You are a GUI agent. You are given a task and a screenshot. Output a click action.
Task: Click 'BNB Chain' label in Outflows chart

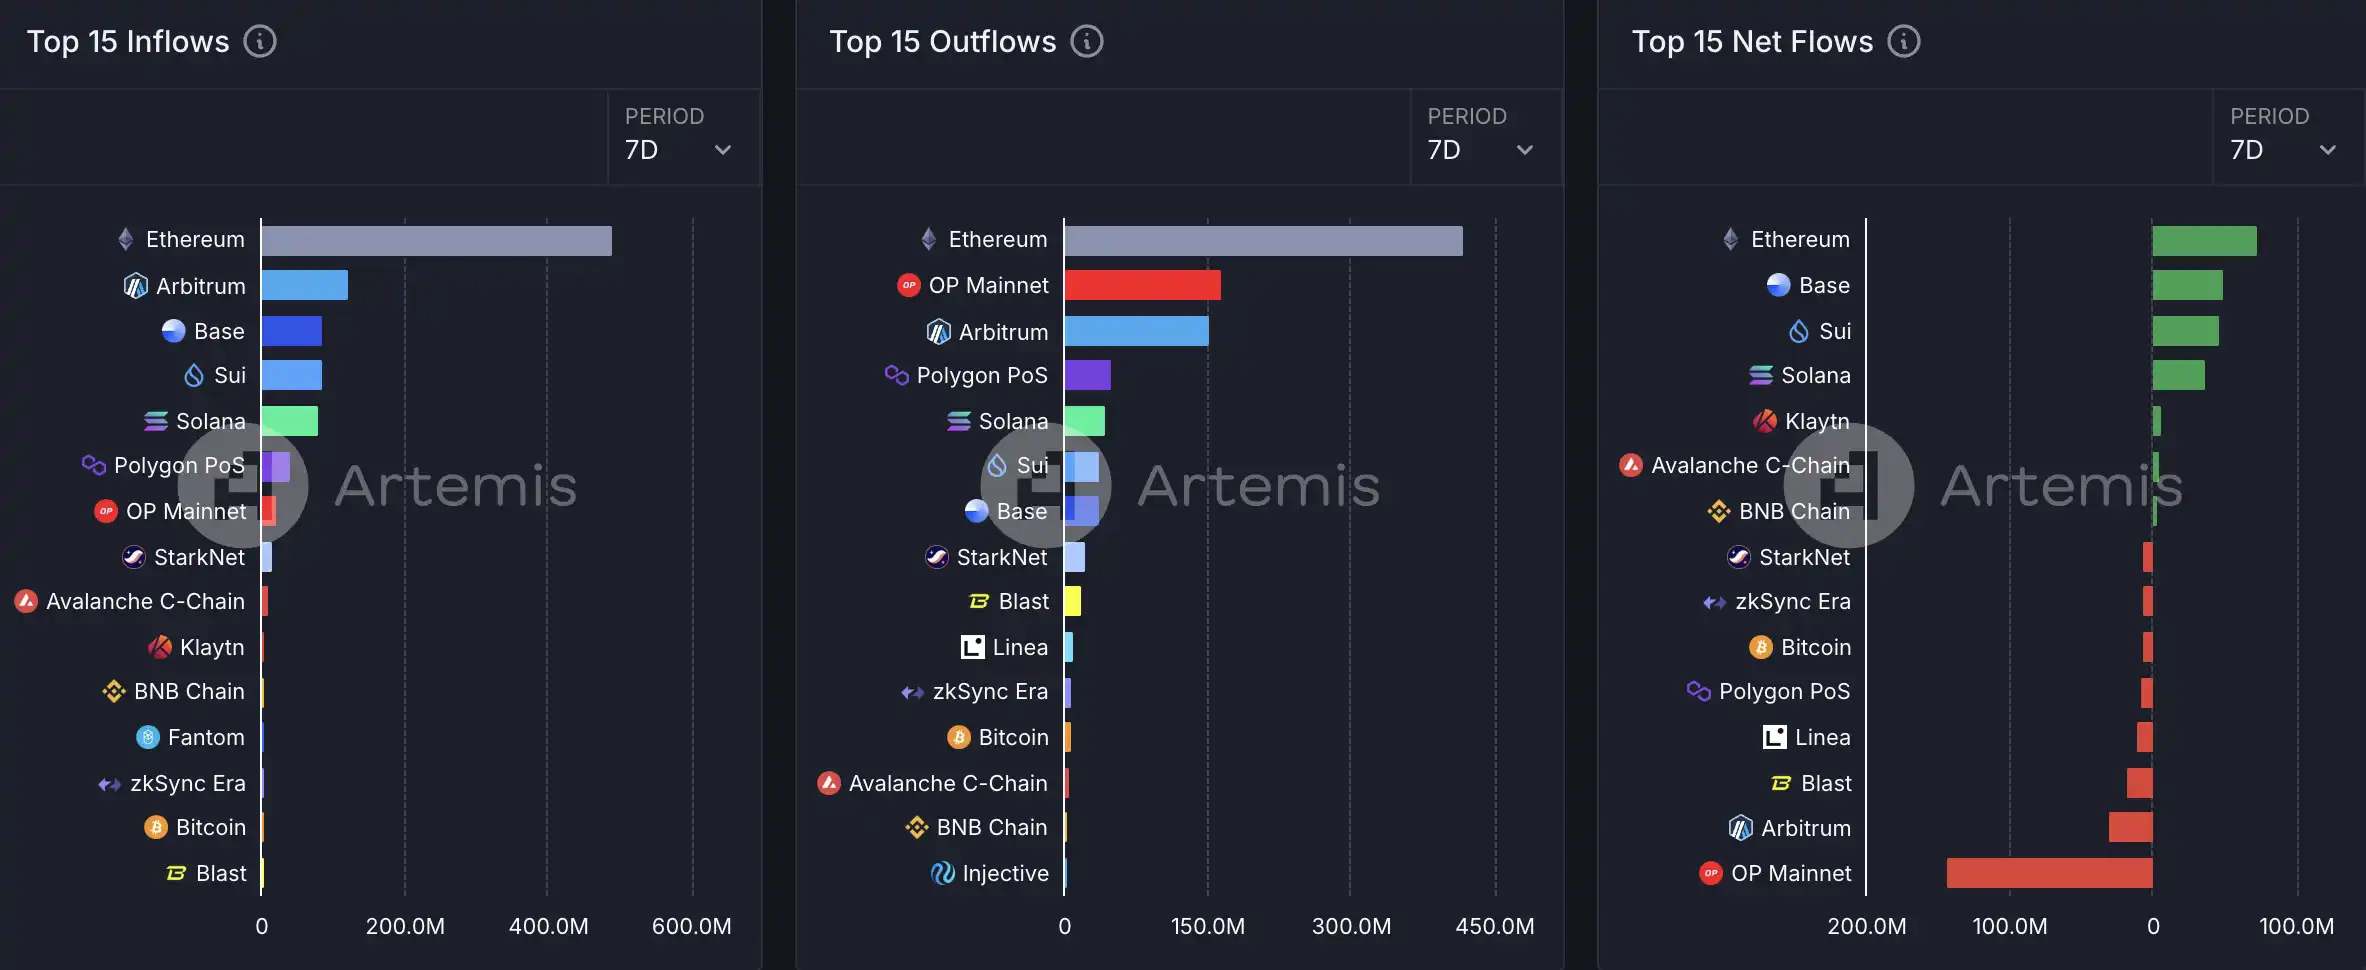(992, 827)
